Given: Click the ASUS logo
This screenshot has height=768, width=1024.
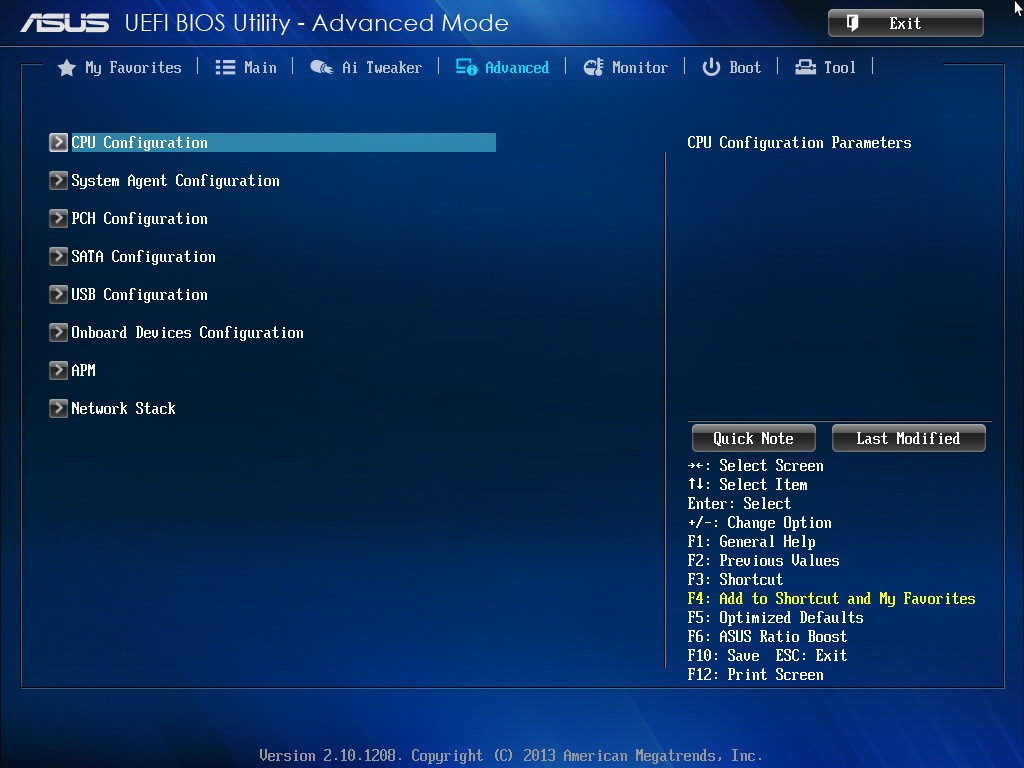Looking at the screenshot, I should coord(65,24).
